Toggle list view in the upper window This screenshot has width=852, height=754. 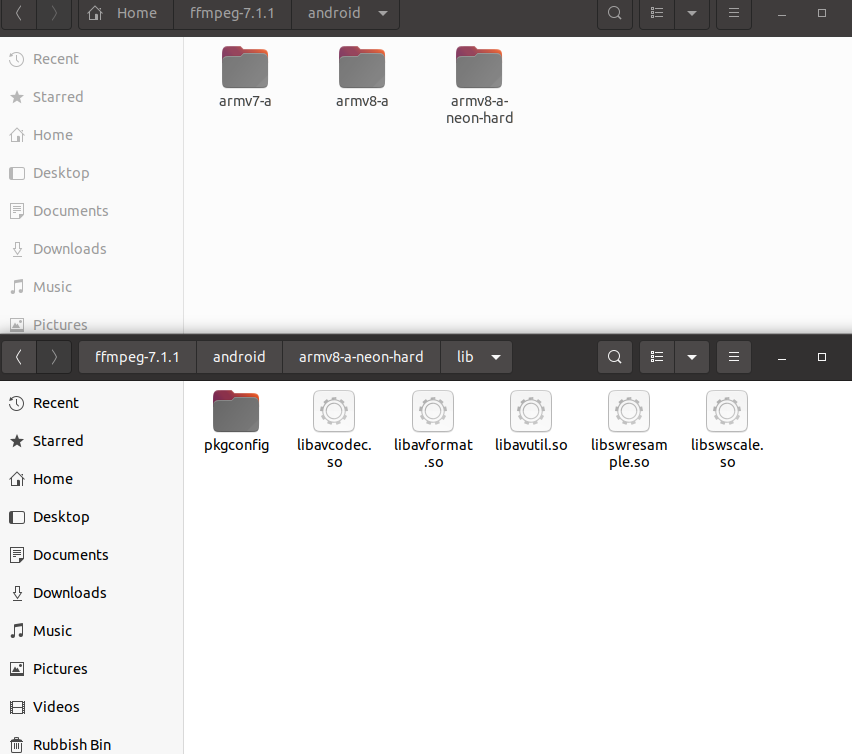657,13
